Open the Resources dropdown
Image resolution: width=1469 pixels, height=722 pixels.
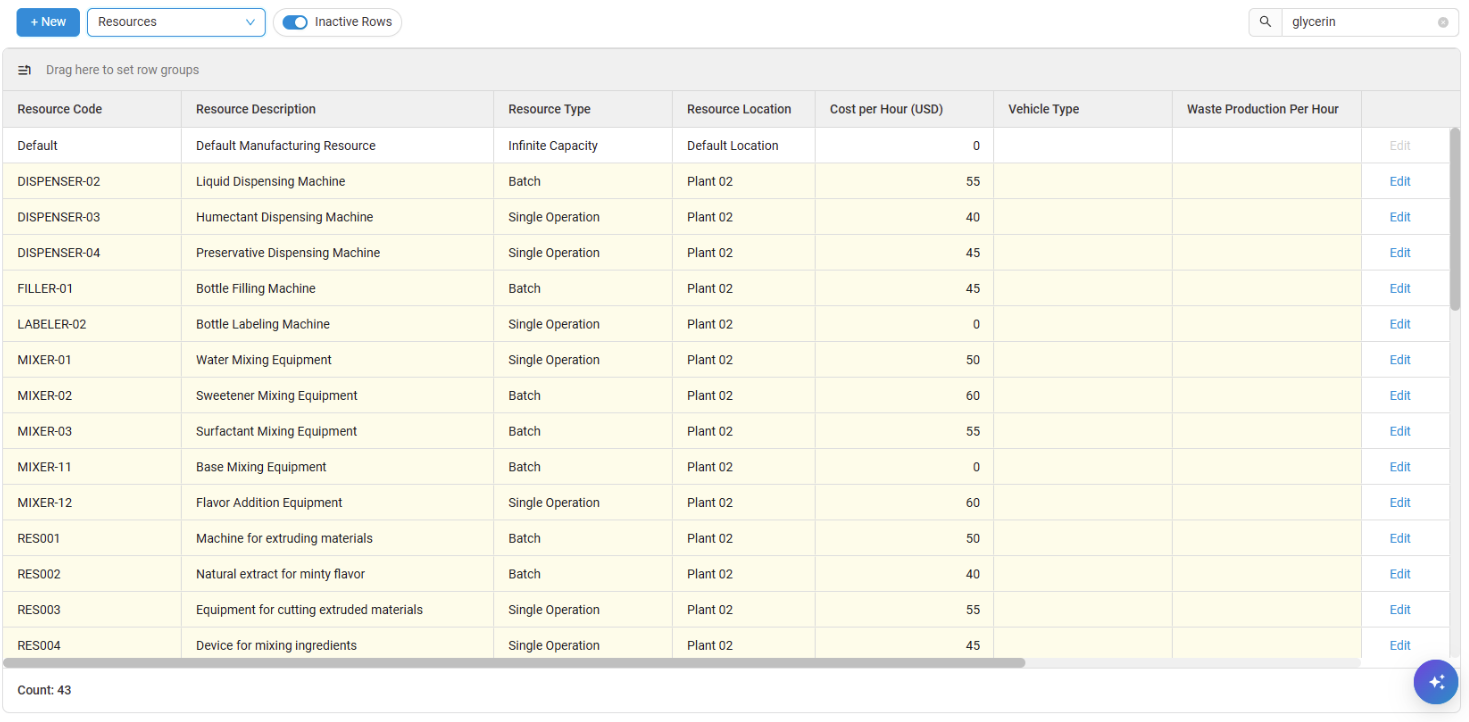(x=176, y=22)
